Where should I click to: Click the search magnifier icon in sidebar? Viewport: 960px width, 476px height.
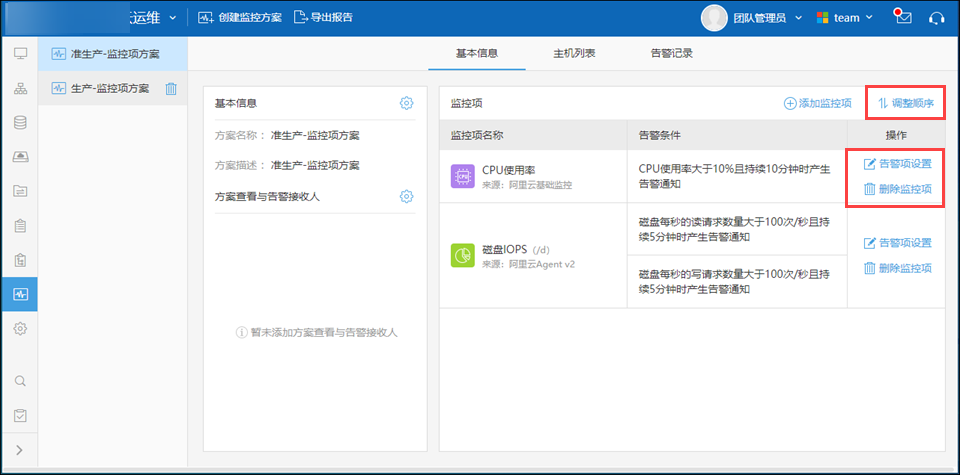[x=20, y=380]
